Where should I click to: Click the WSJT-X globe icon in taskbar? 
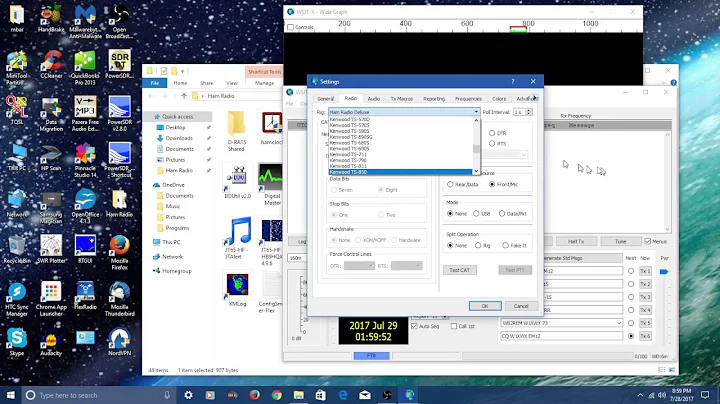tap(409, 395)
